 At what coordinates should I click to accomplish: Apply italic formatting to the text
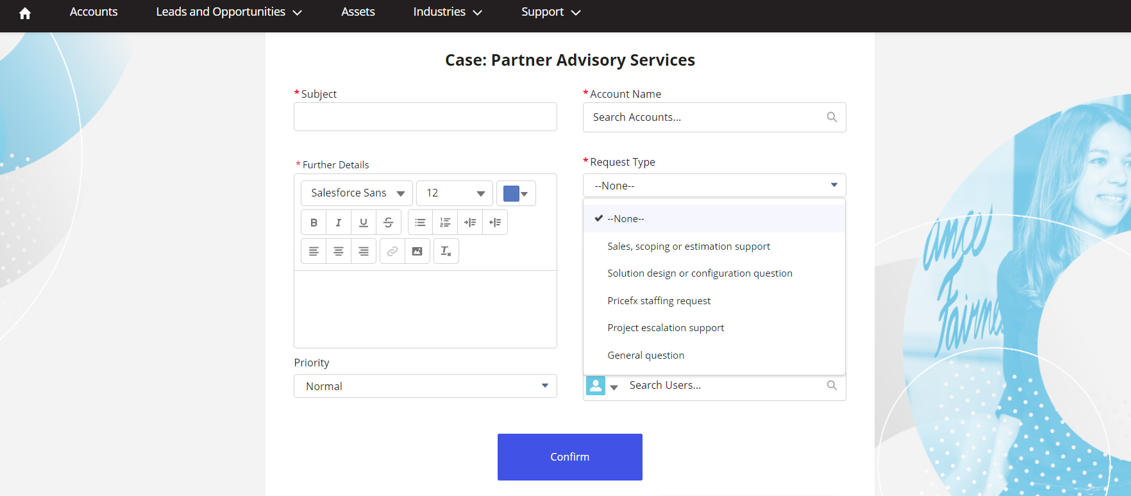coord(338,222)
